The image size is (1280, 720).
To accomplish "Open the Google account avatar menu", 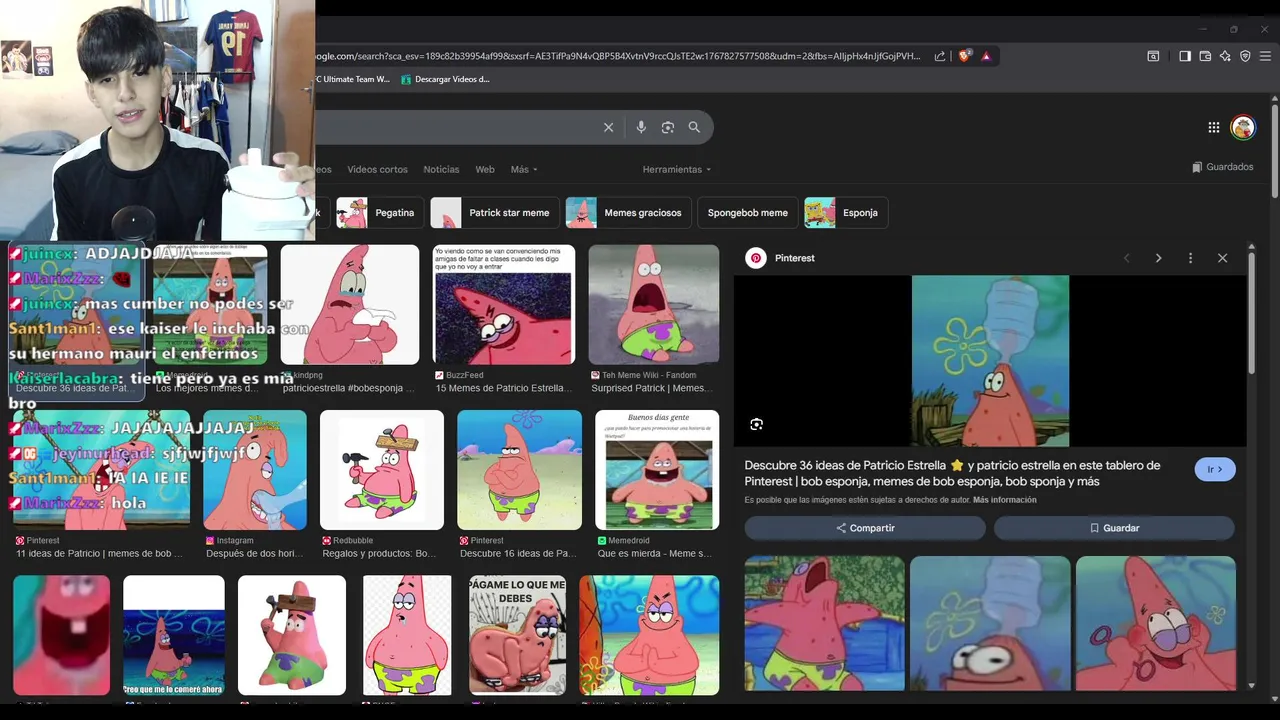I will click(1243, 127).
